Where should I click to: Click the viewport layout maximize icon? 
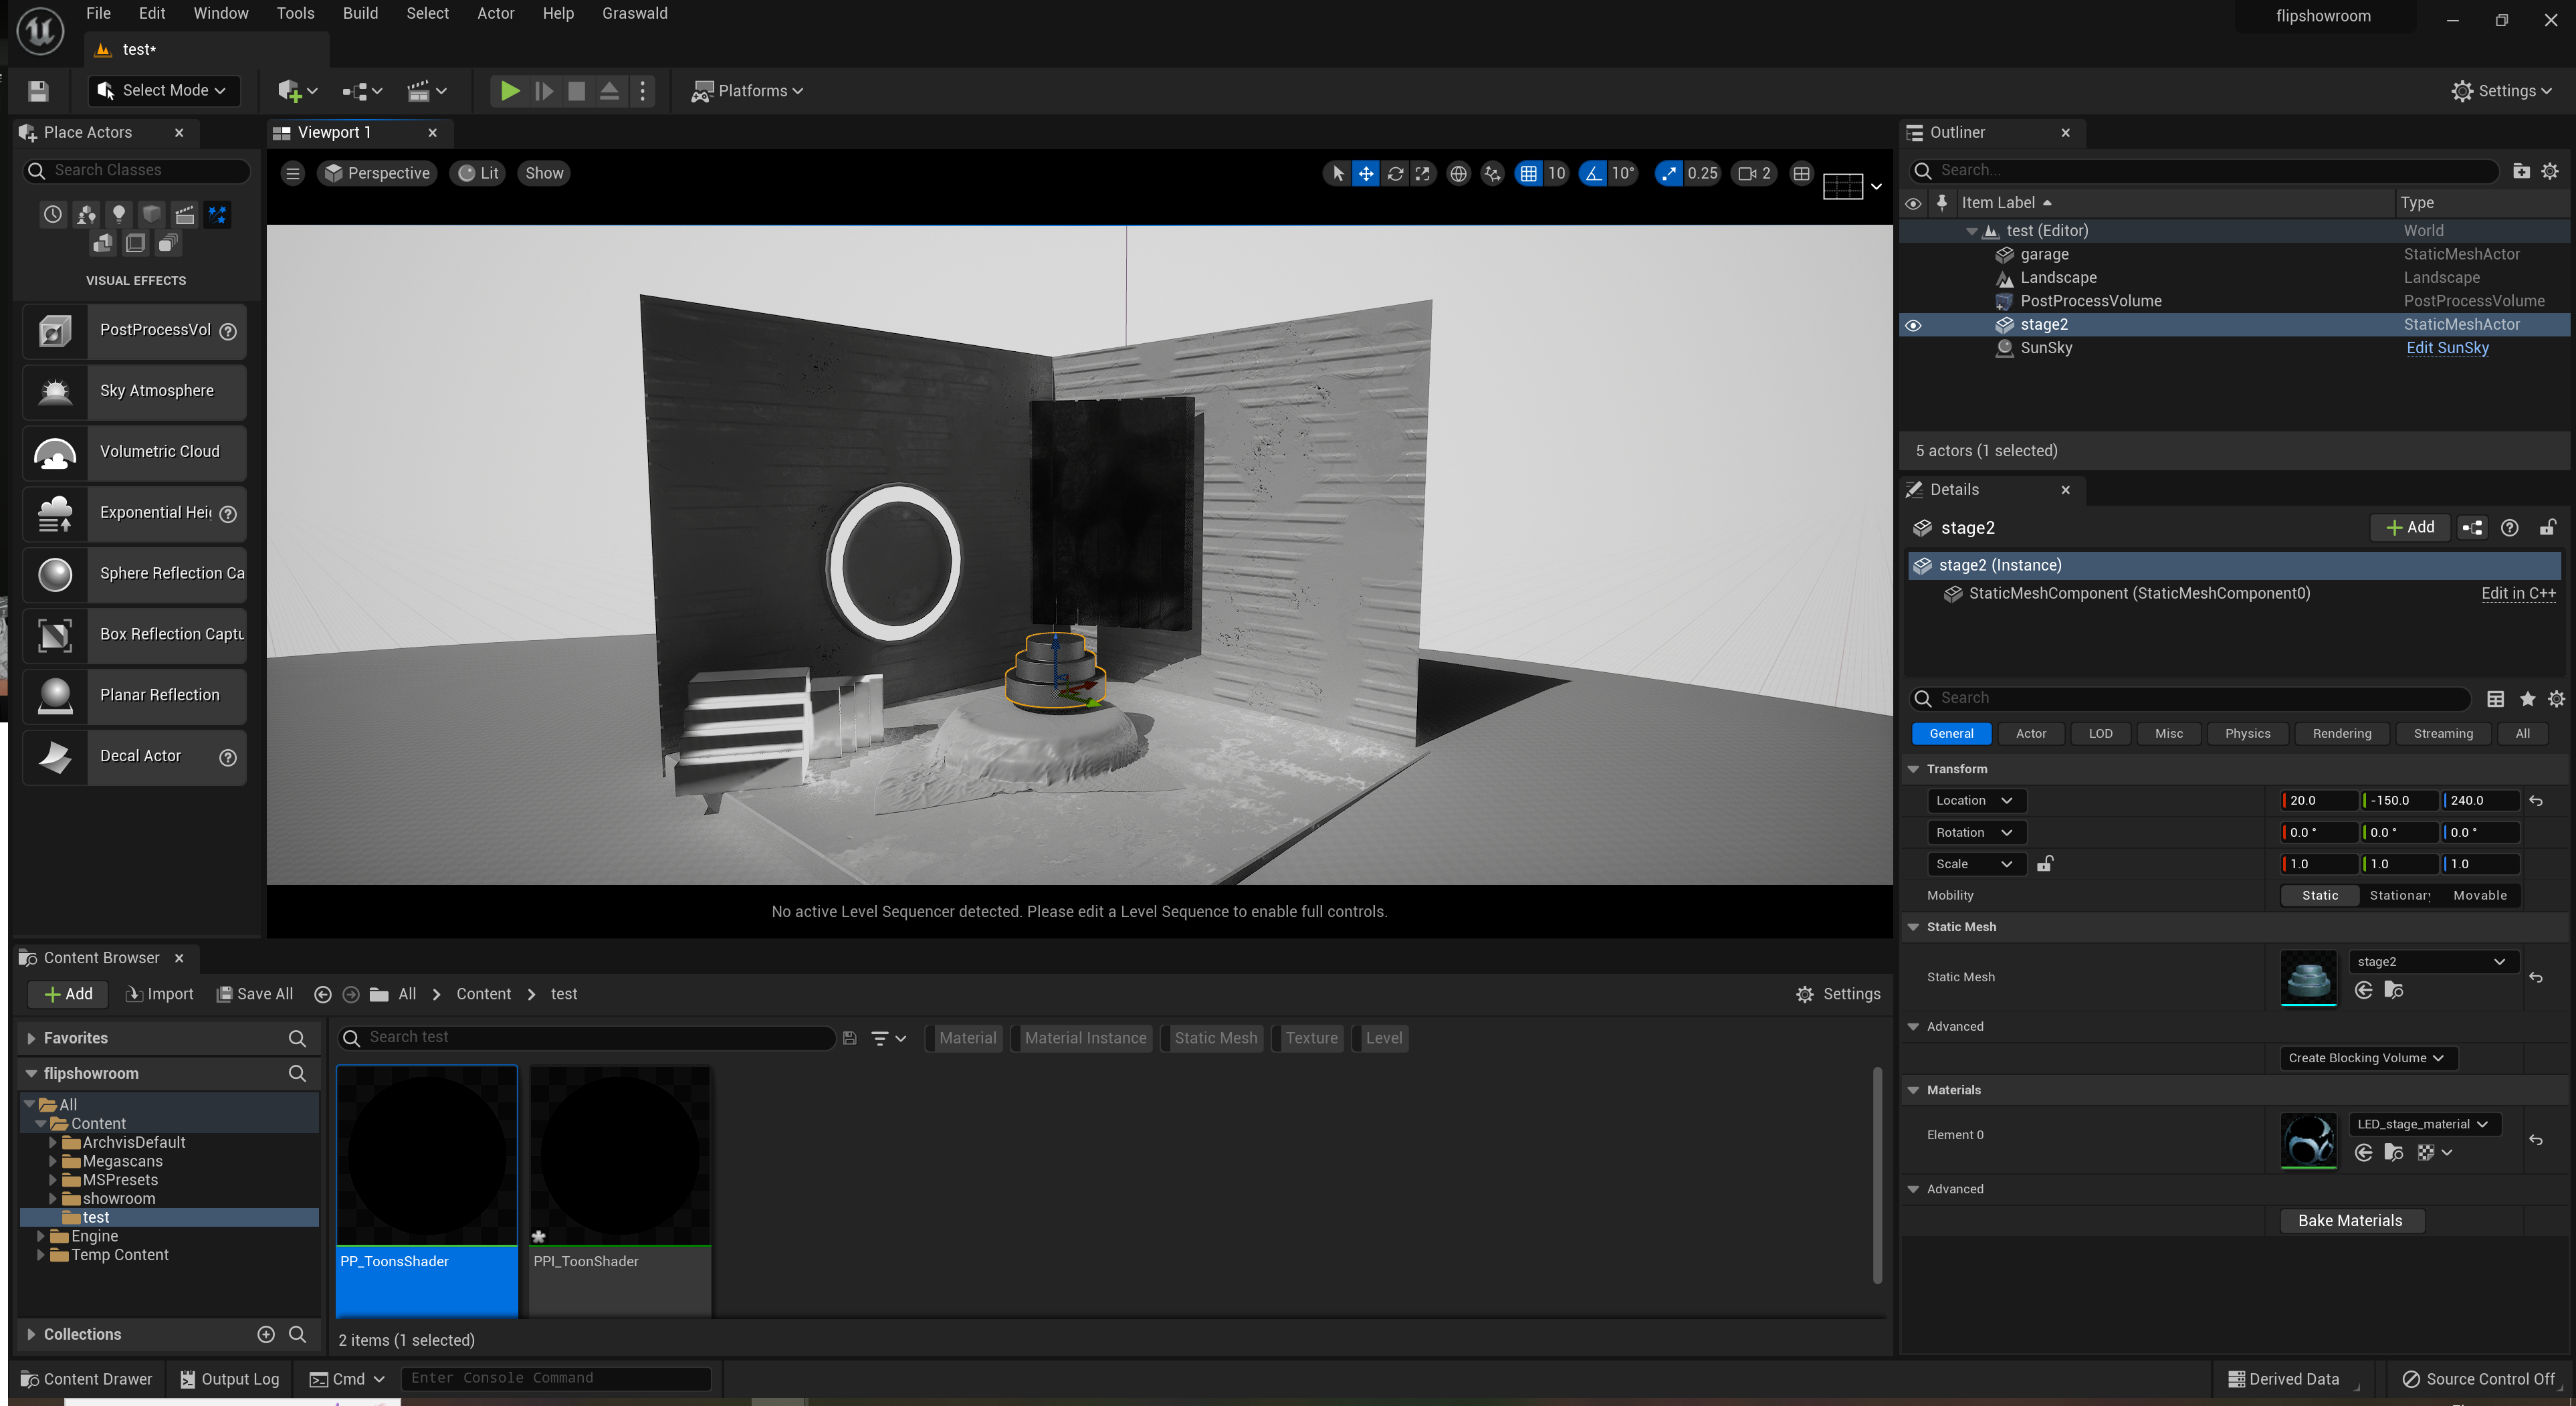1801,173
